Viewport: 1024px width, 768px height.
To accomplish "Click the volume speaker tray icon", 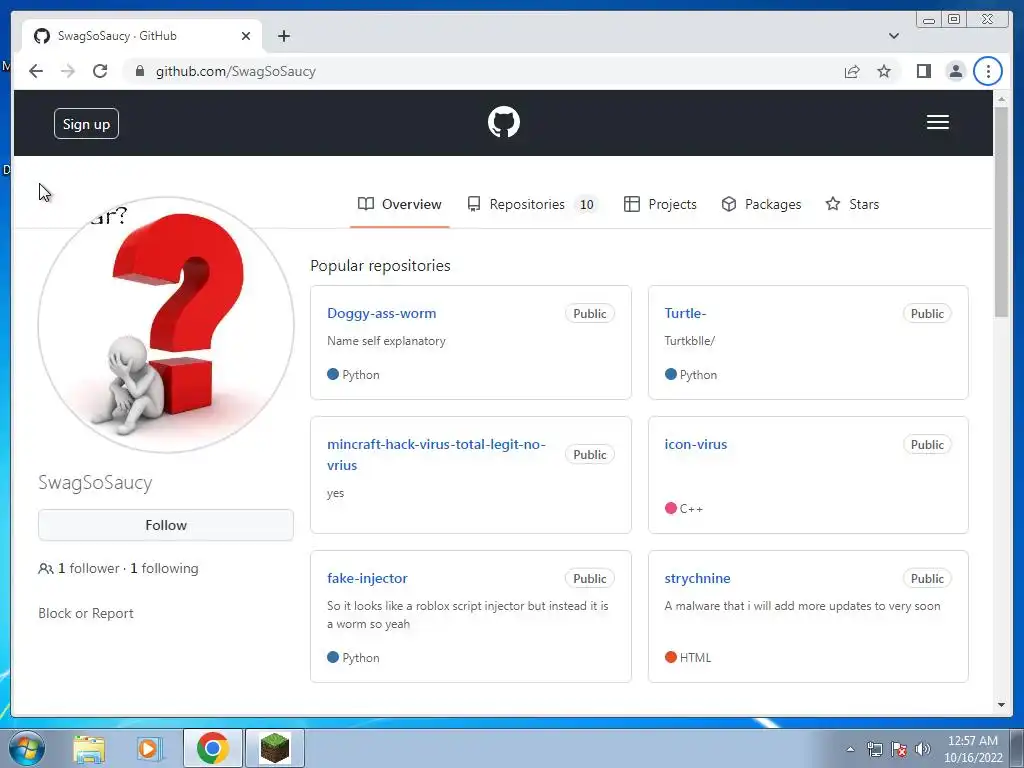I will pos(923,749).
